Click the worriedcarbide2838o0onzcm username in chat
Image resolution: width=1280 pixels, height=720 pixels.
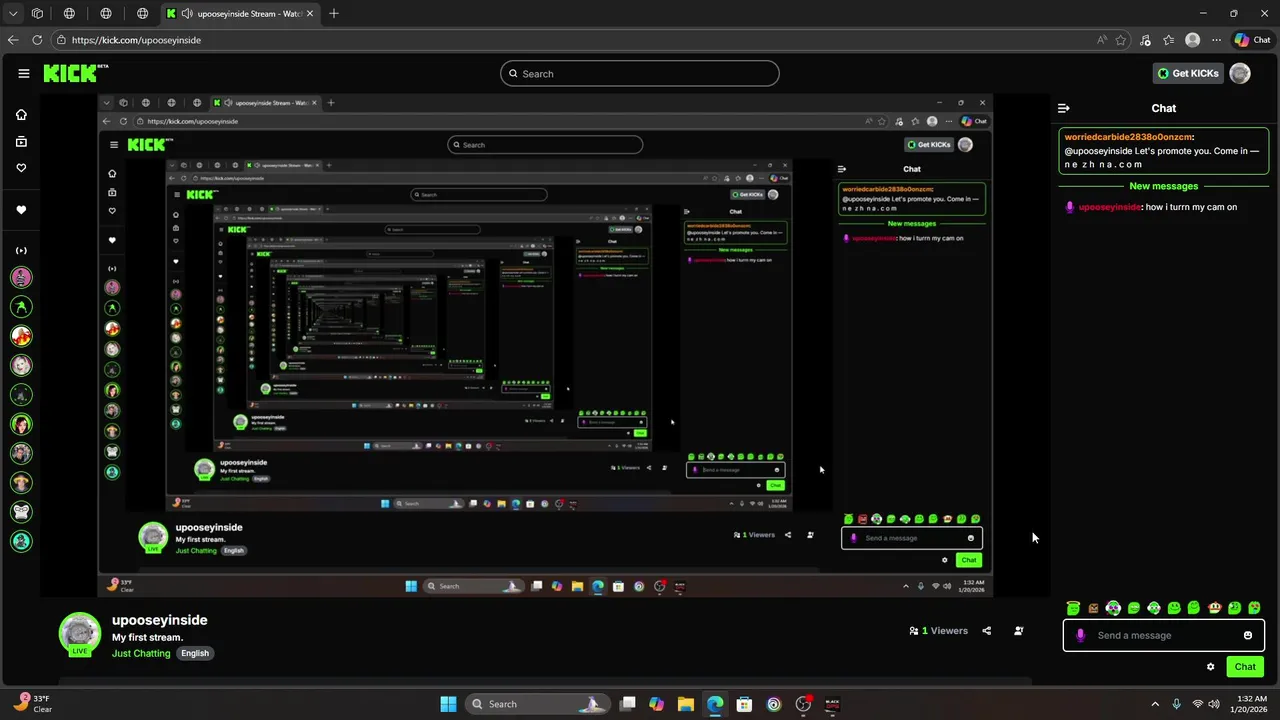point(1128,137)
